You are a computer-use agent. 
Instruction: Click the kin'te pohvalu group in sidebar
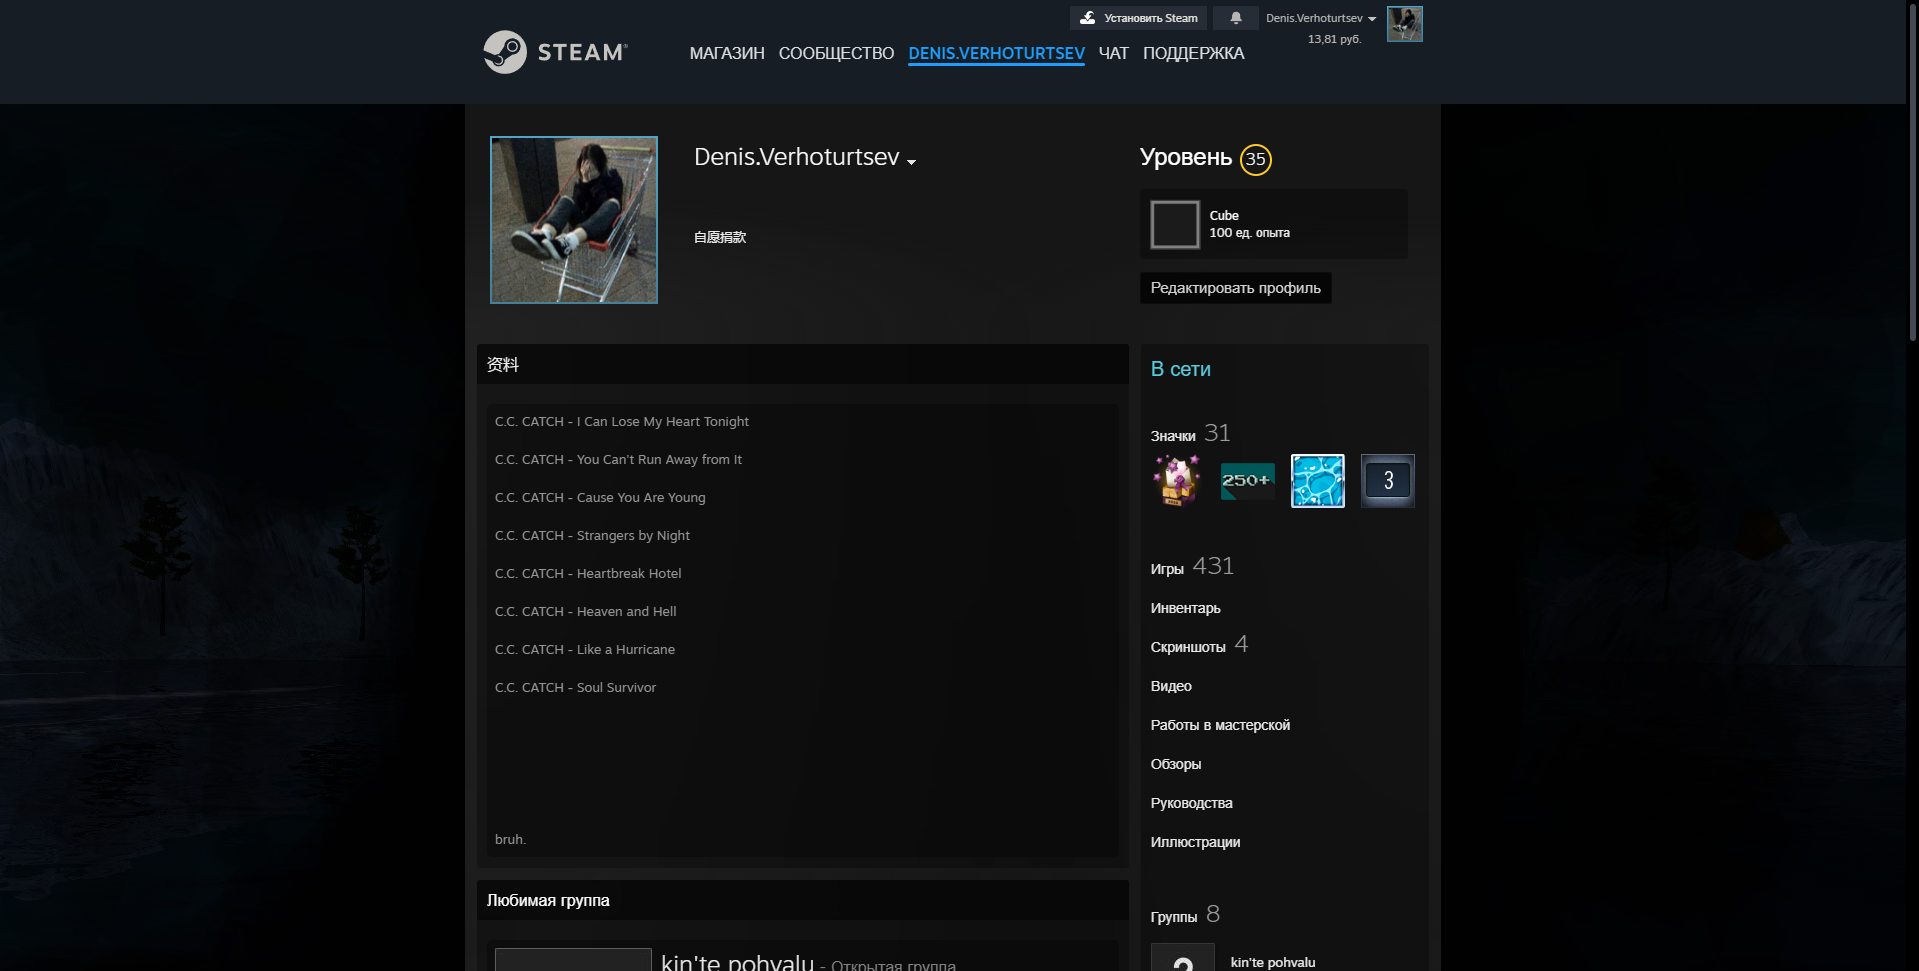point(1272,962)
